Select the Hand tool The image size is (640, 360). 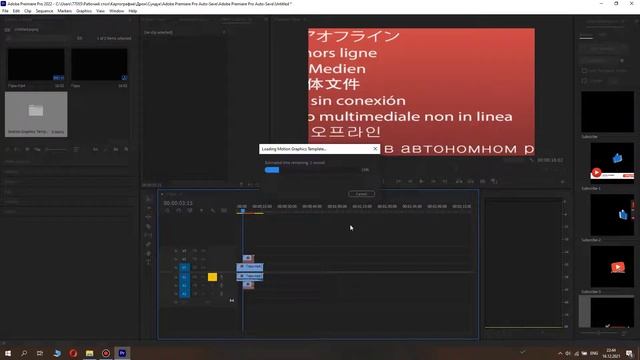148,253
